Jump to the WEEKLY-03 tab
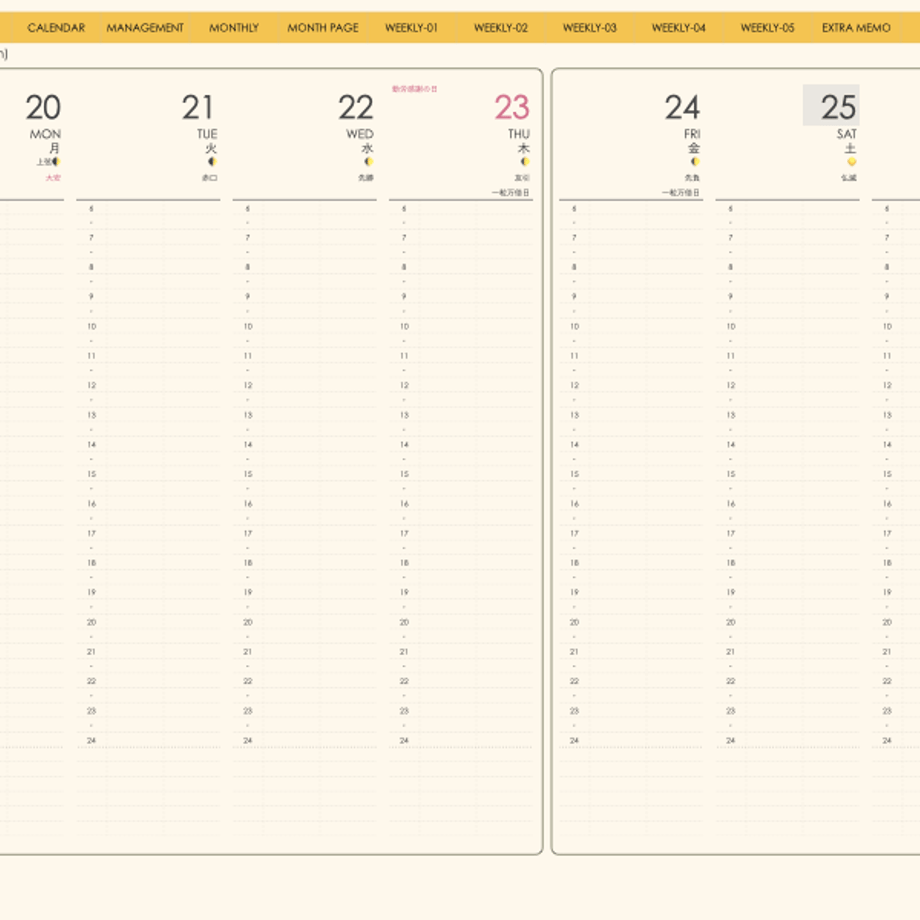 590,28
